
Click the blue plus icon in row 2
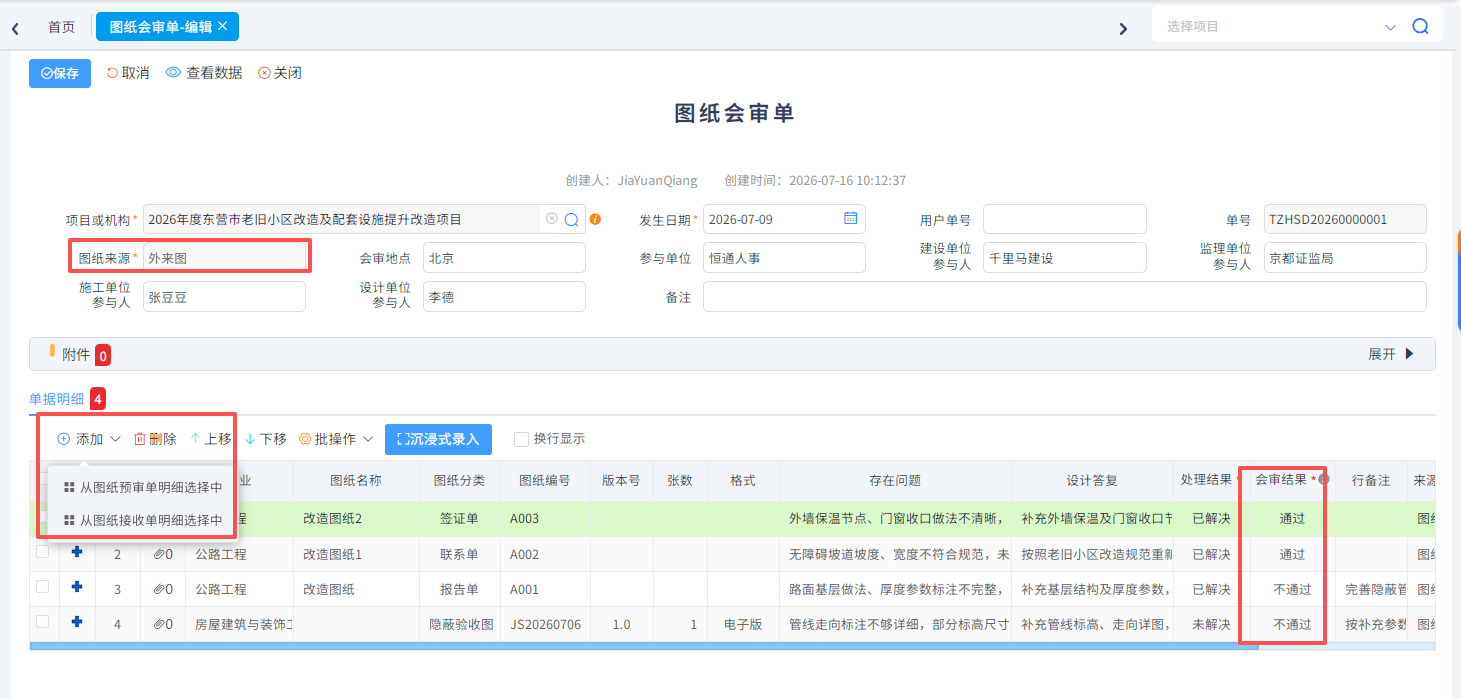click(77, 552)
